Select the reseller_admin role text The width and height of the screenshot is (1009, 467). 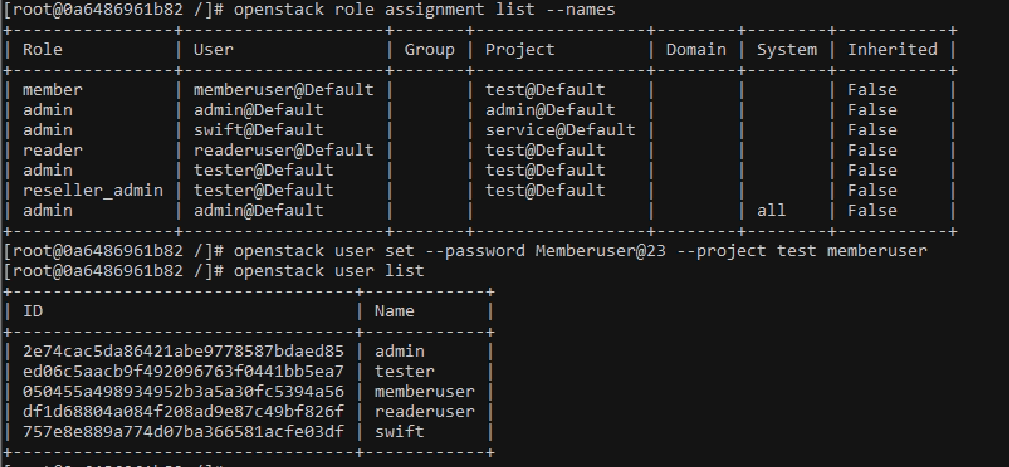point(92,190)
